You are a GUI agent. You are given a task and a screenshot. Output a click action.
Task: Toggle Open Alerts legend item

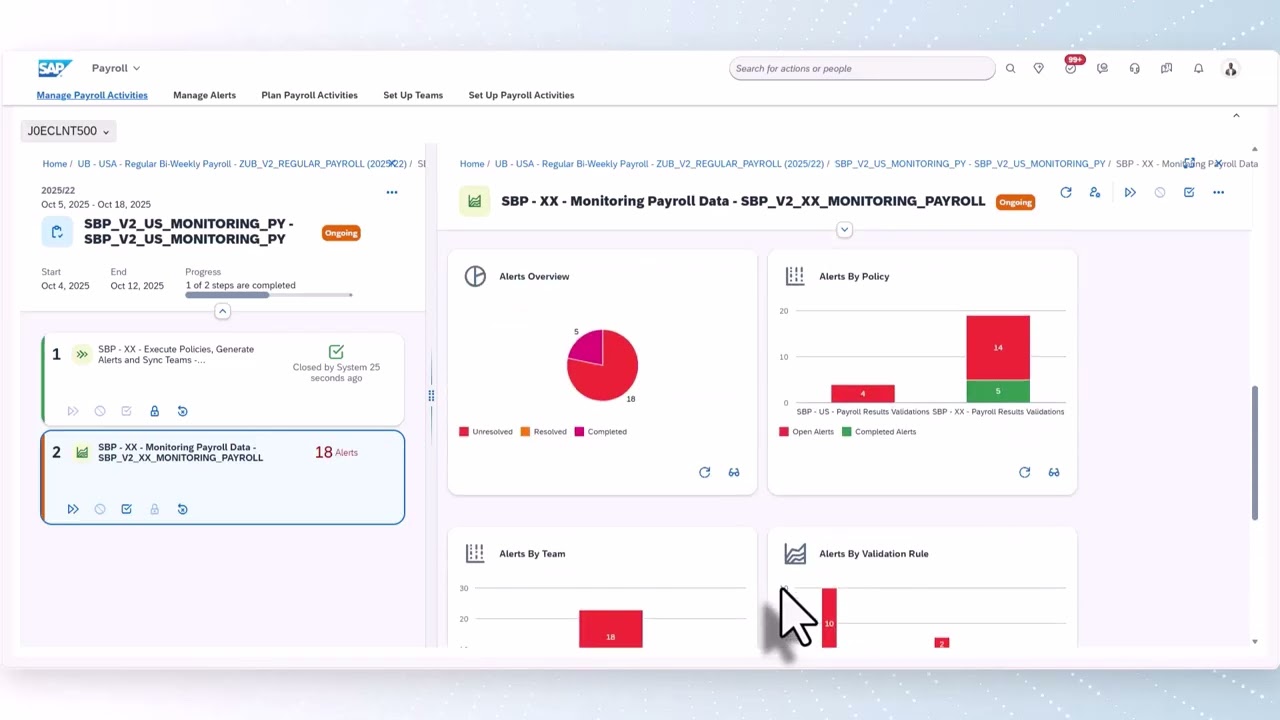click(x=805, y=432)
